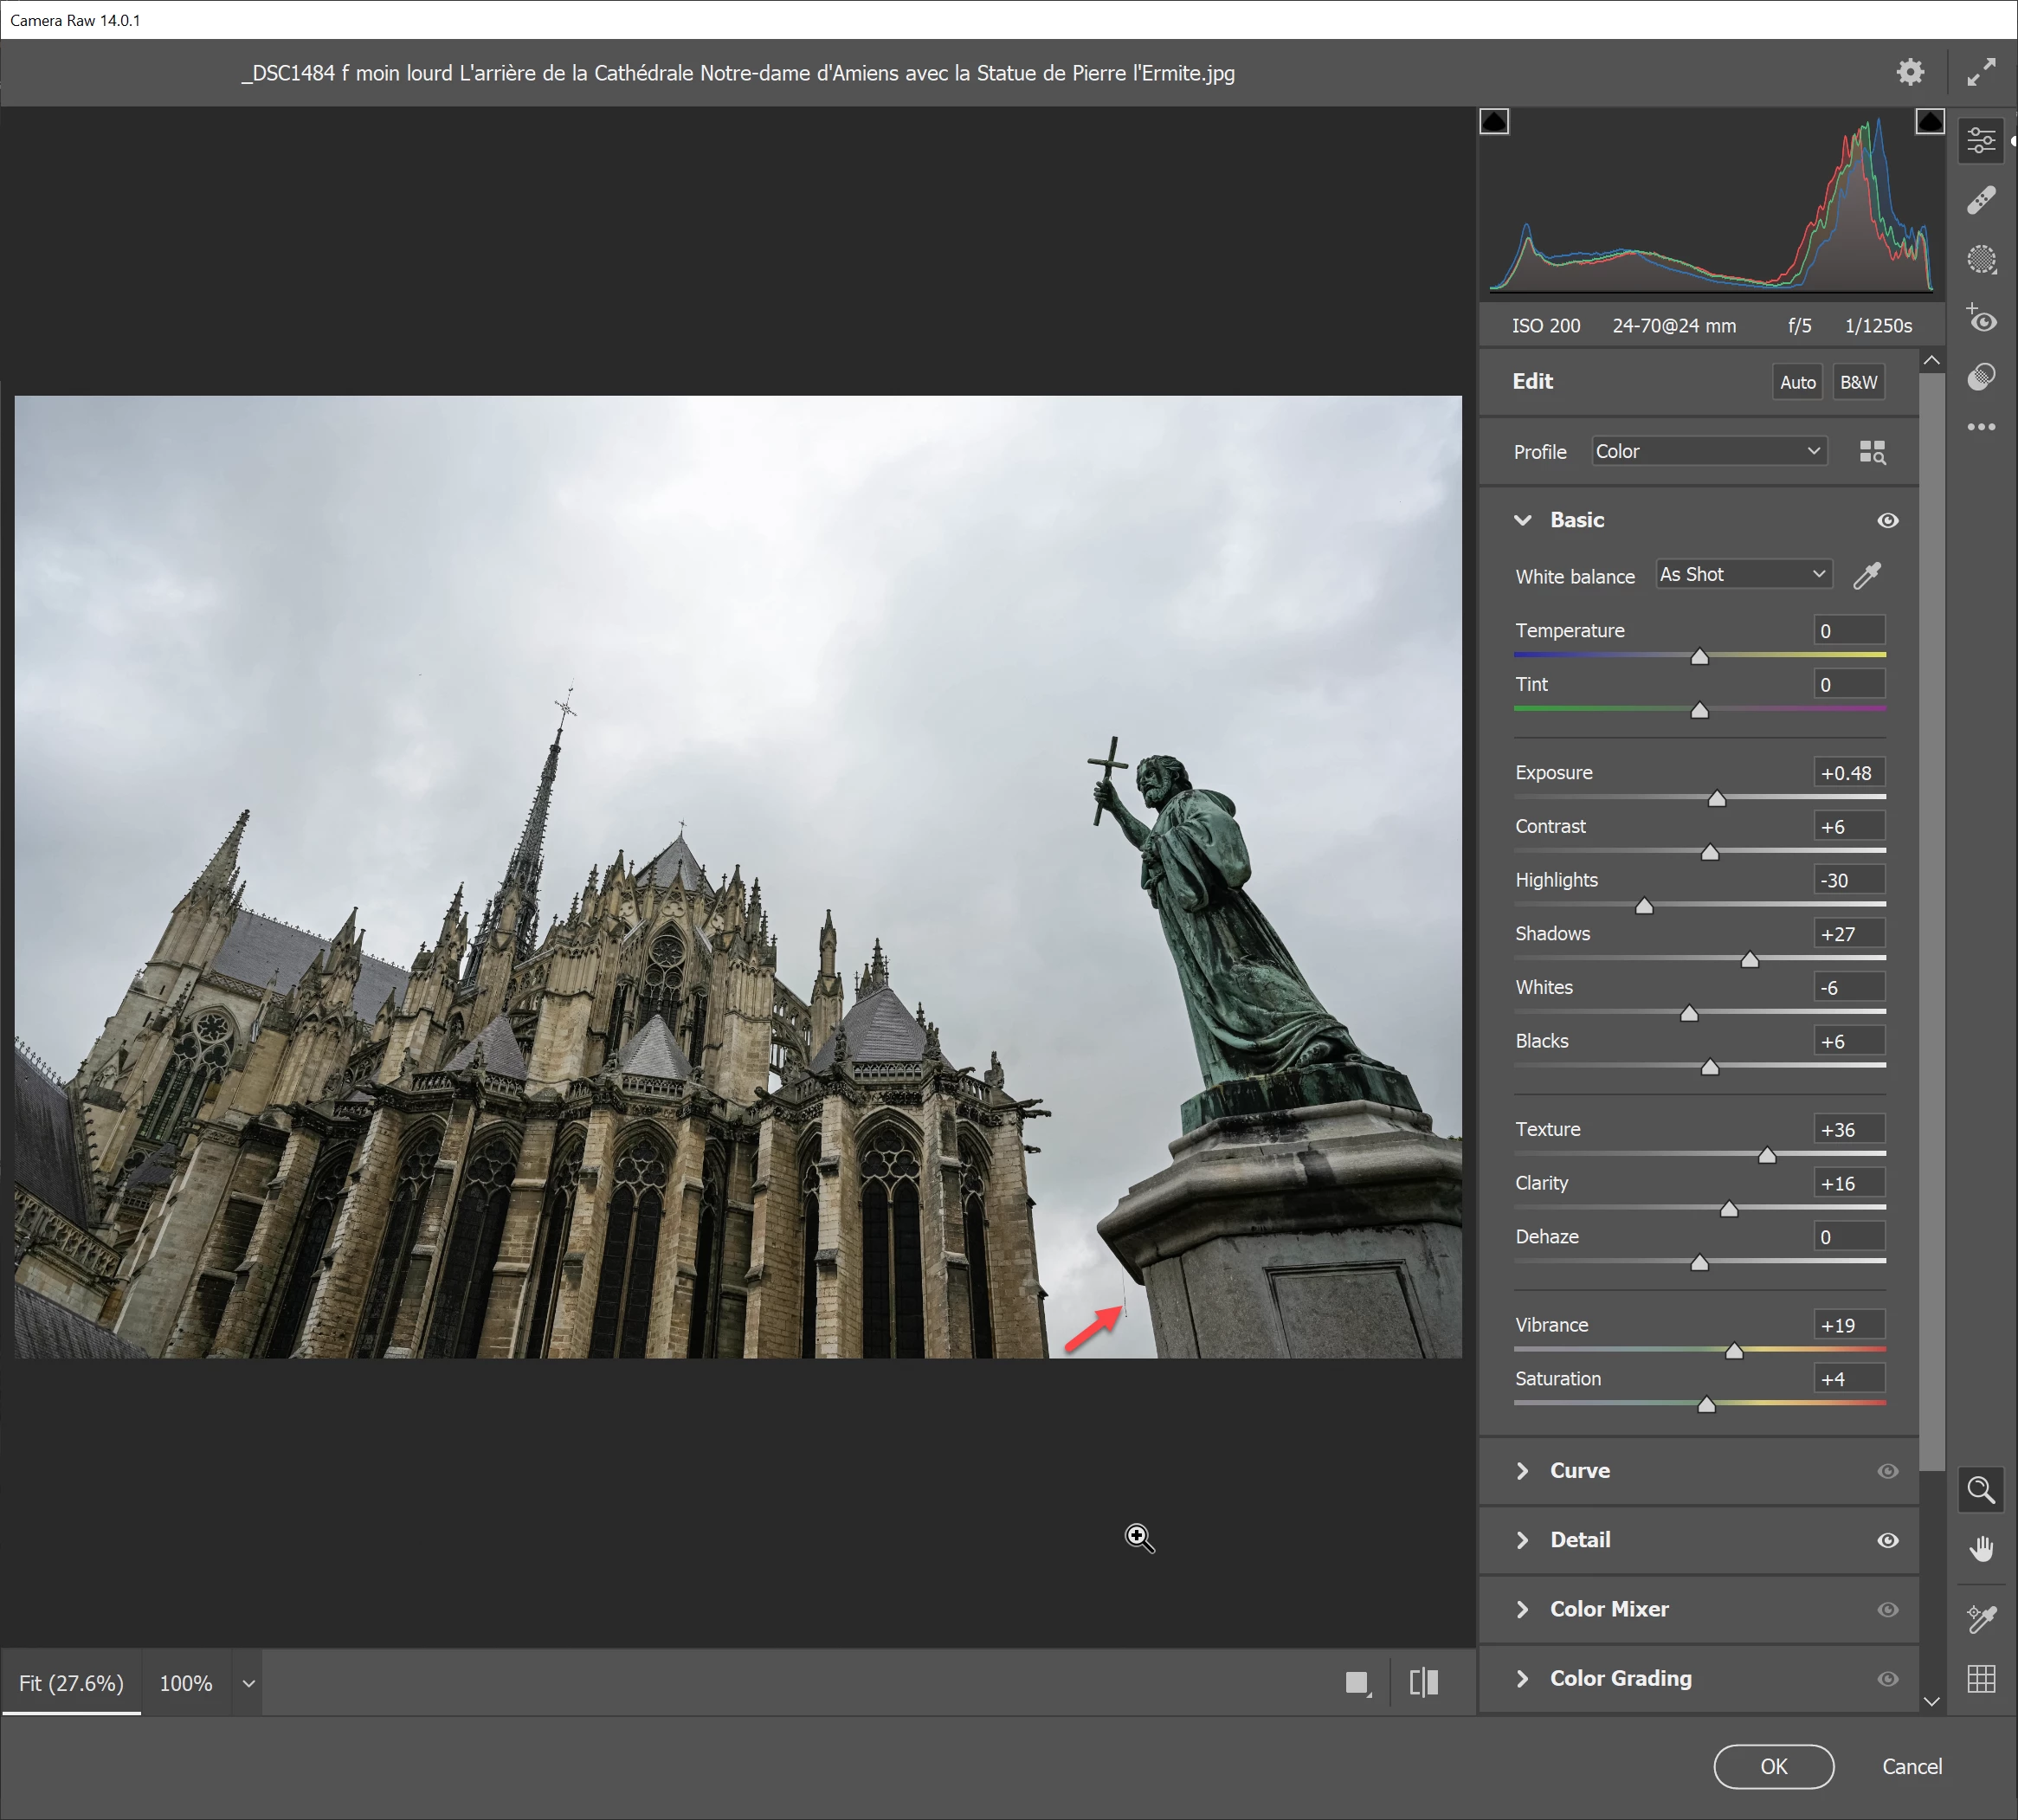Image resolution: width=2018 pixels, height=1820 pixels.
Task: Toggle shadow clipping warning in histogram
Action: pos(1494,122)
